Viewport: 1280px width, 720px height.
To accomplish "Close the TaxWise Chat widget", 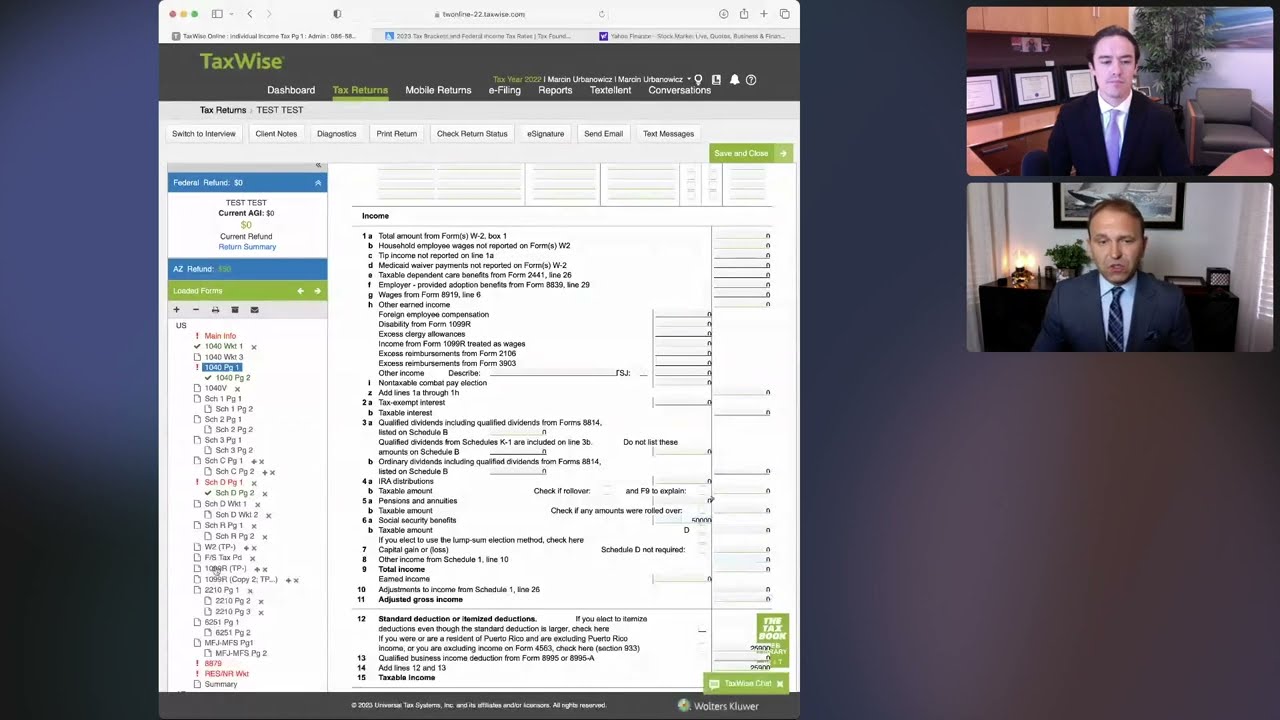I will 780,684.
